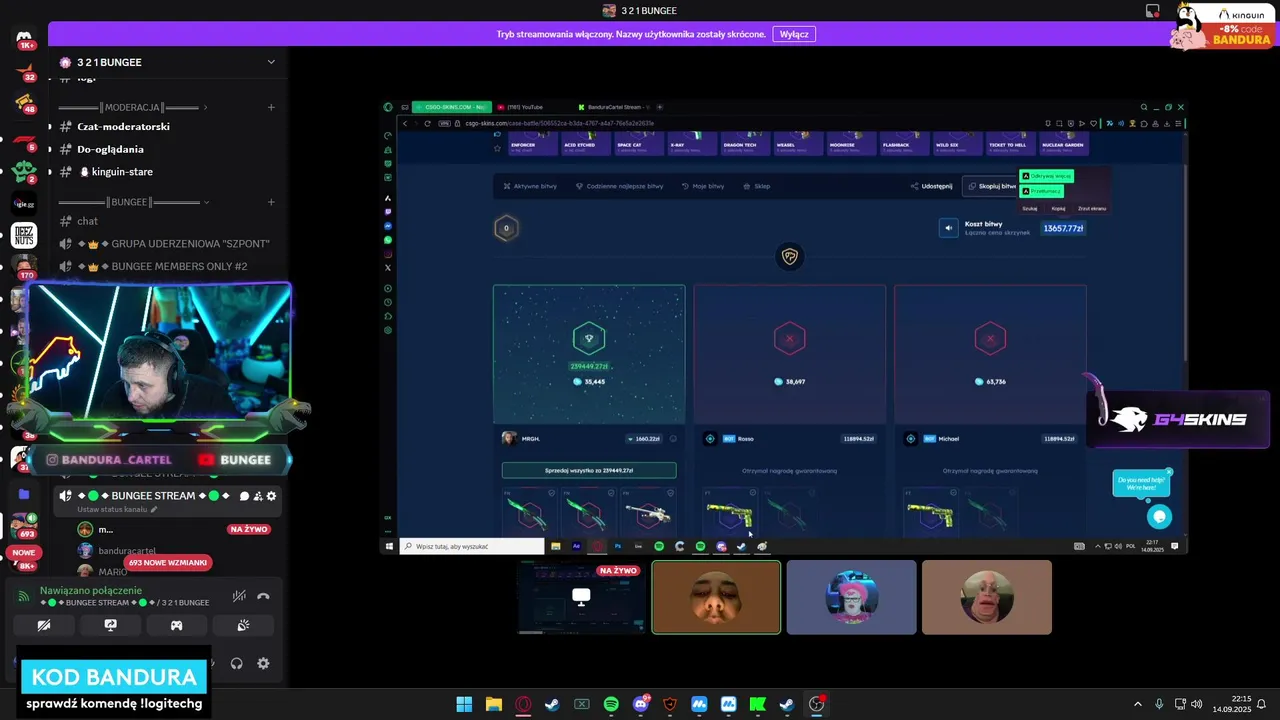1280x720 pixels.
Task: Select the highlighted speaker's video tile
Action: click(x=716, y=597)
